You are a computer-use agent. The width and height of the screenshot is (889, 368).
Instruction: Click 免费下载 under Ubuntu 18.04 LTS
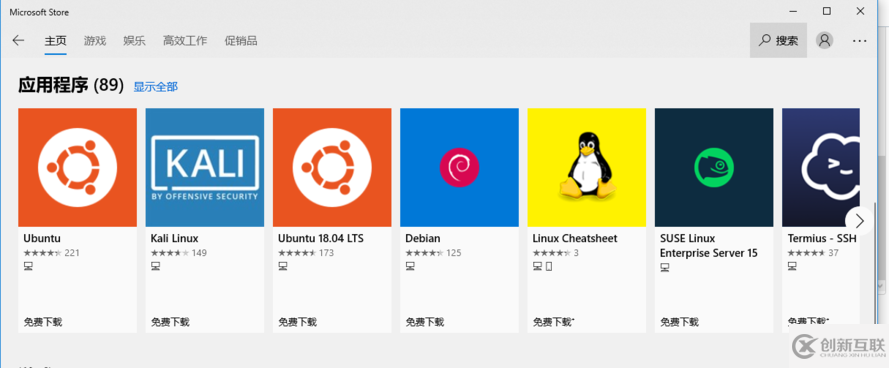(298, 322)
